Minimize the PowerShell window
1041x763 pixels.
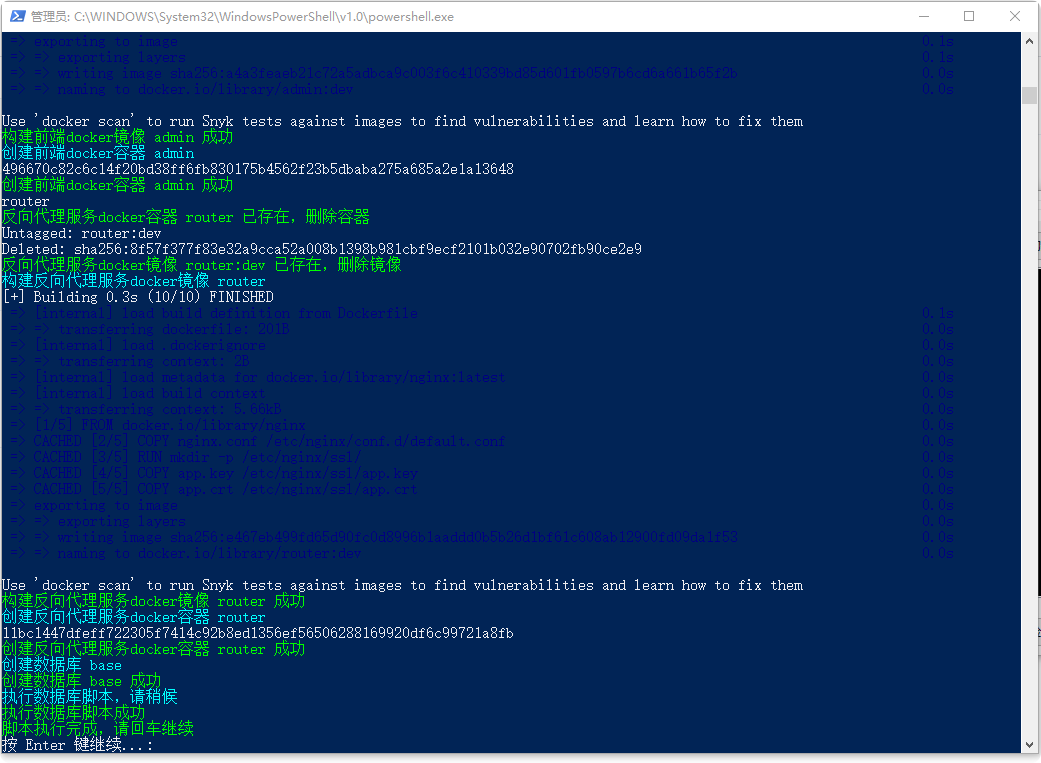click(923, 16)
